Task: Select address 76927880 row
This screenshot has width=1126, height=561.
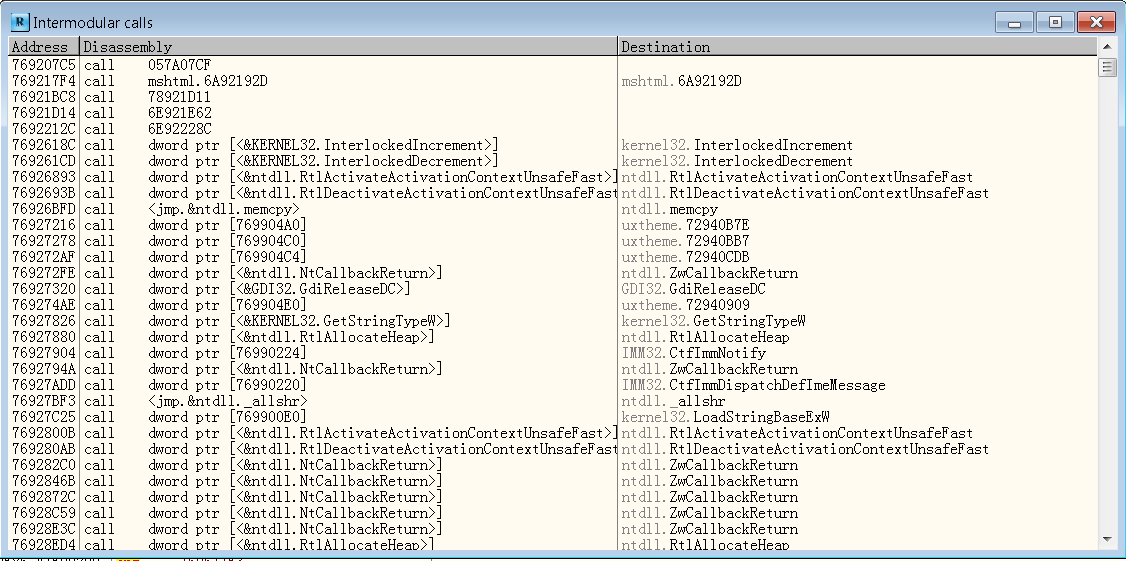Action: pyautogui.click(x=553, y=337)
